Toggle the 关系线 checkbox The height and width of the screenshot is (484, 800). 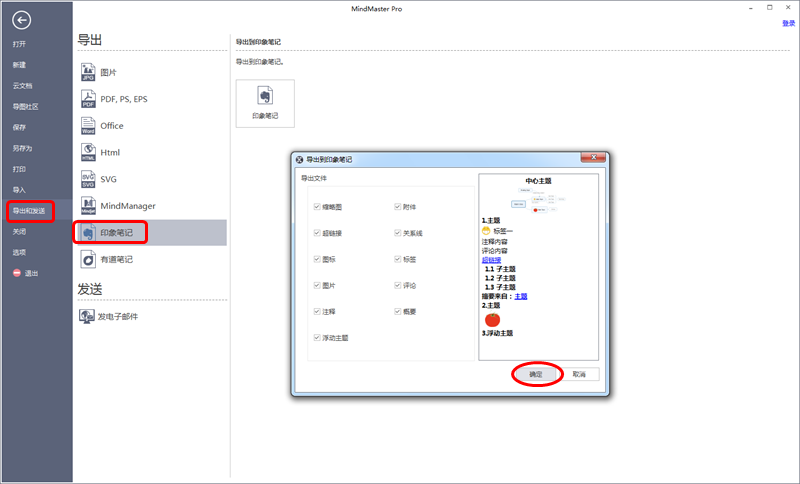pyautogui.click(x=397, y=233)
